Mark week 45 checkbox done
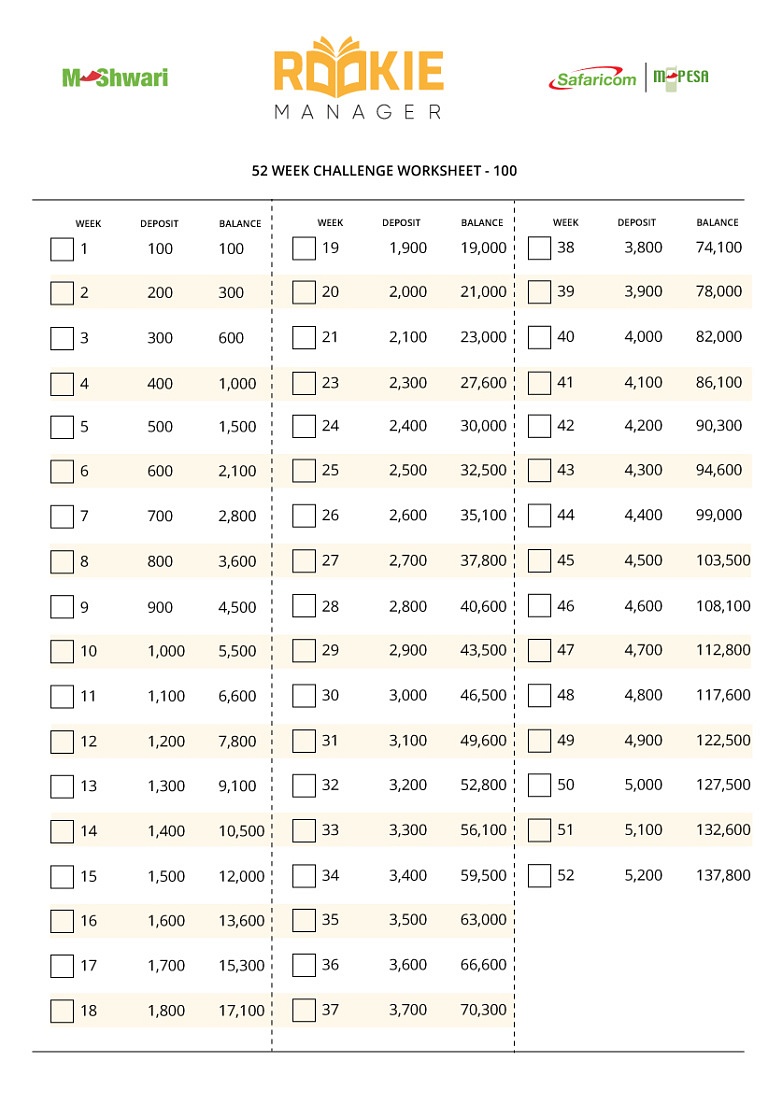This screenshot has width=768, height=1104. point(539,561)
